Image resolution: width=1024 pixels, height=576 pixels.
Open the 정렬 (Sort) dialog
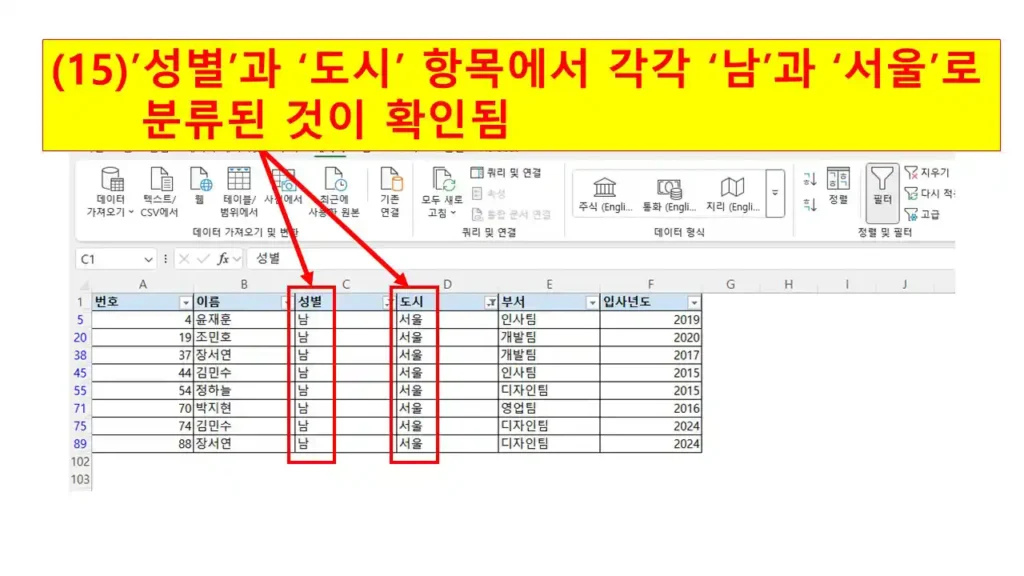(x=838, y=186)
